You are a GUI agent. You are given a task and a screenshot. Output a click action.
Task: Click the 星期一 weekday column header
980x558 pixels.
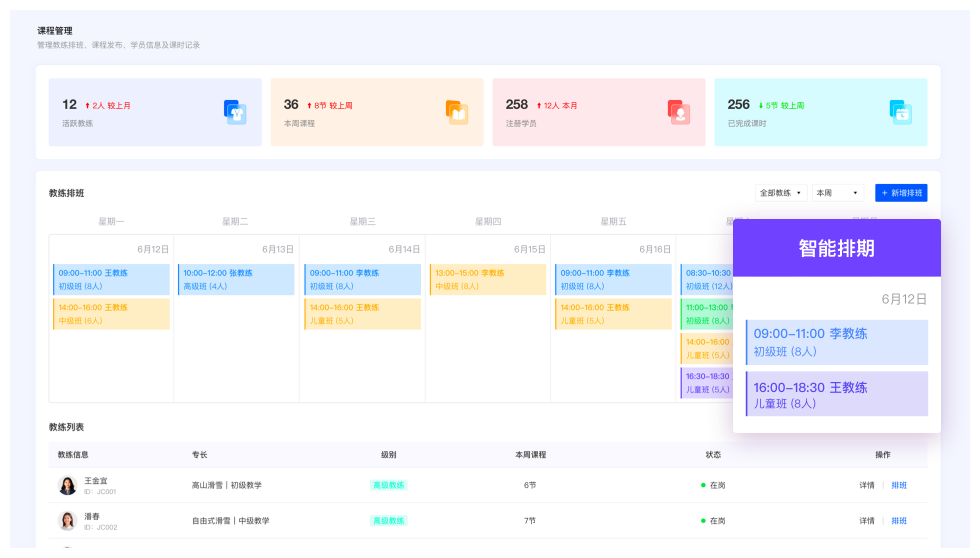pos(111,222)
